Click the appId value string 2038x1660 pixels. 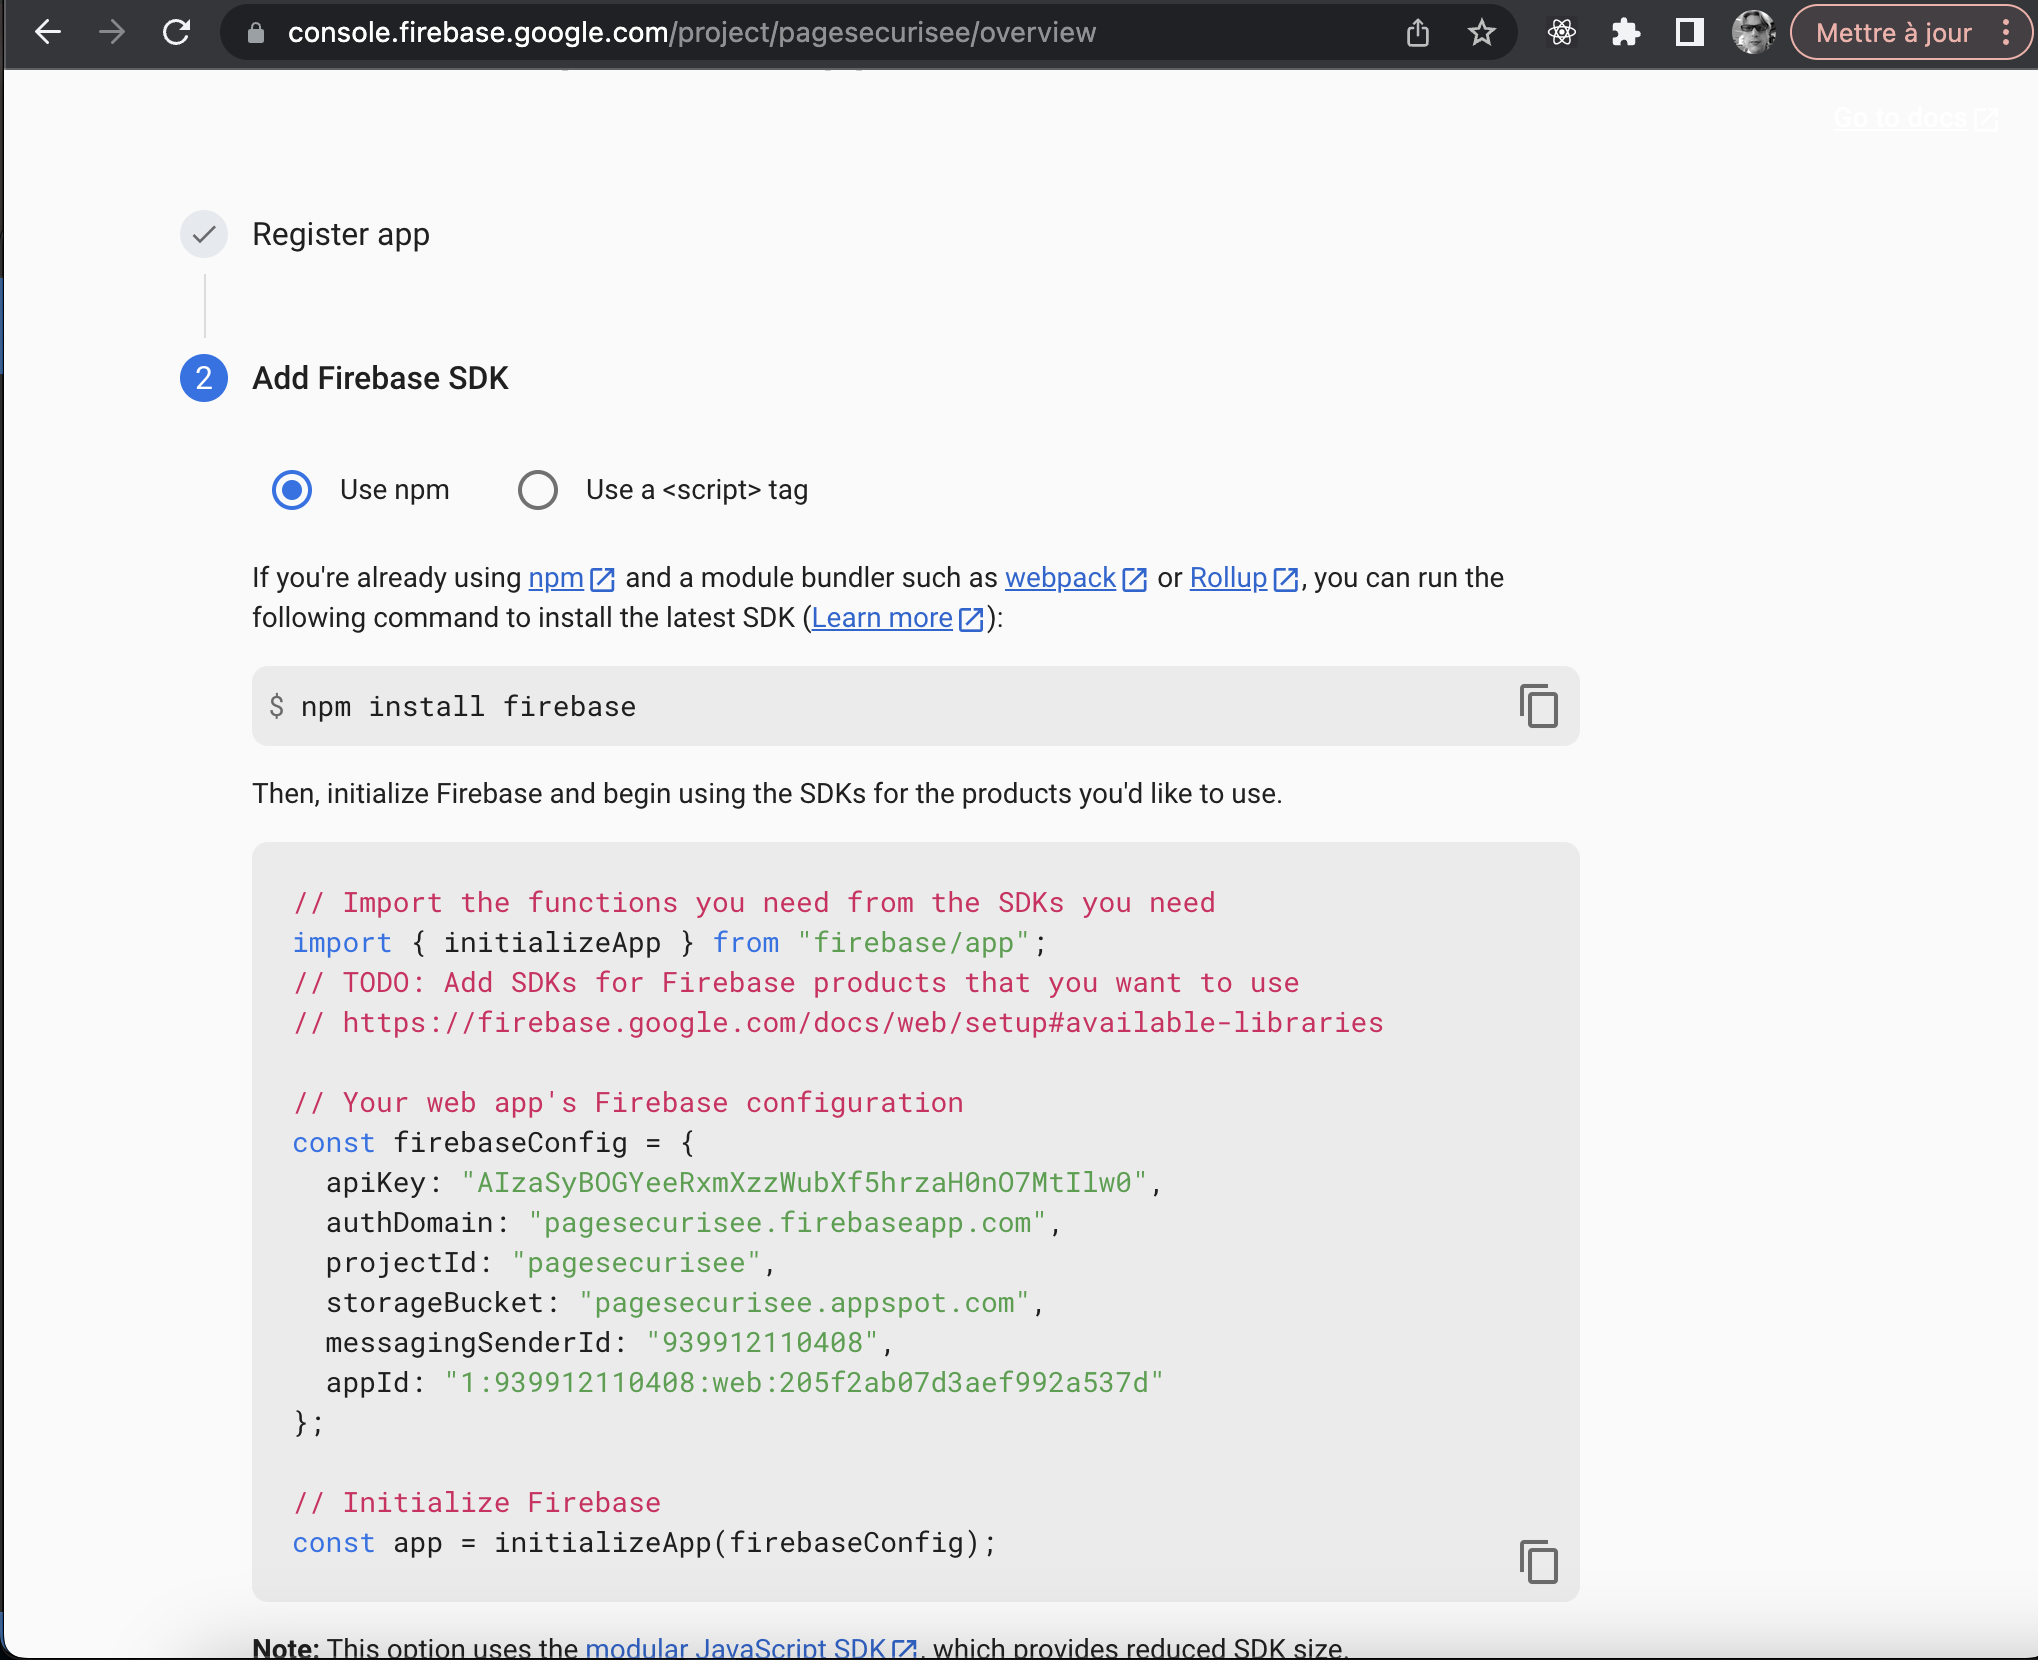[x=805, y=1383]
